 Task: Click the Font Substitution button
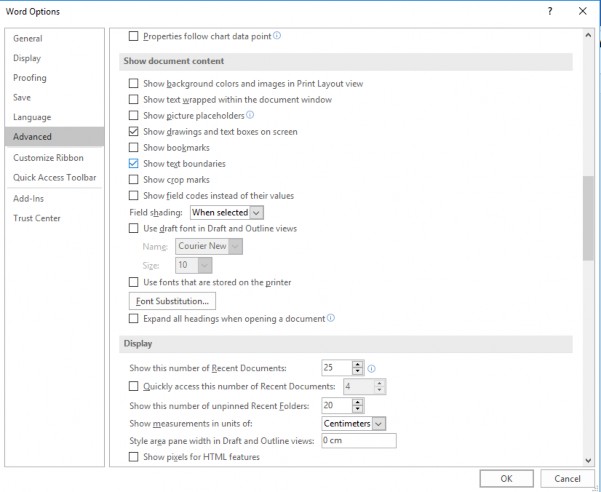tap(171, 301)
